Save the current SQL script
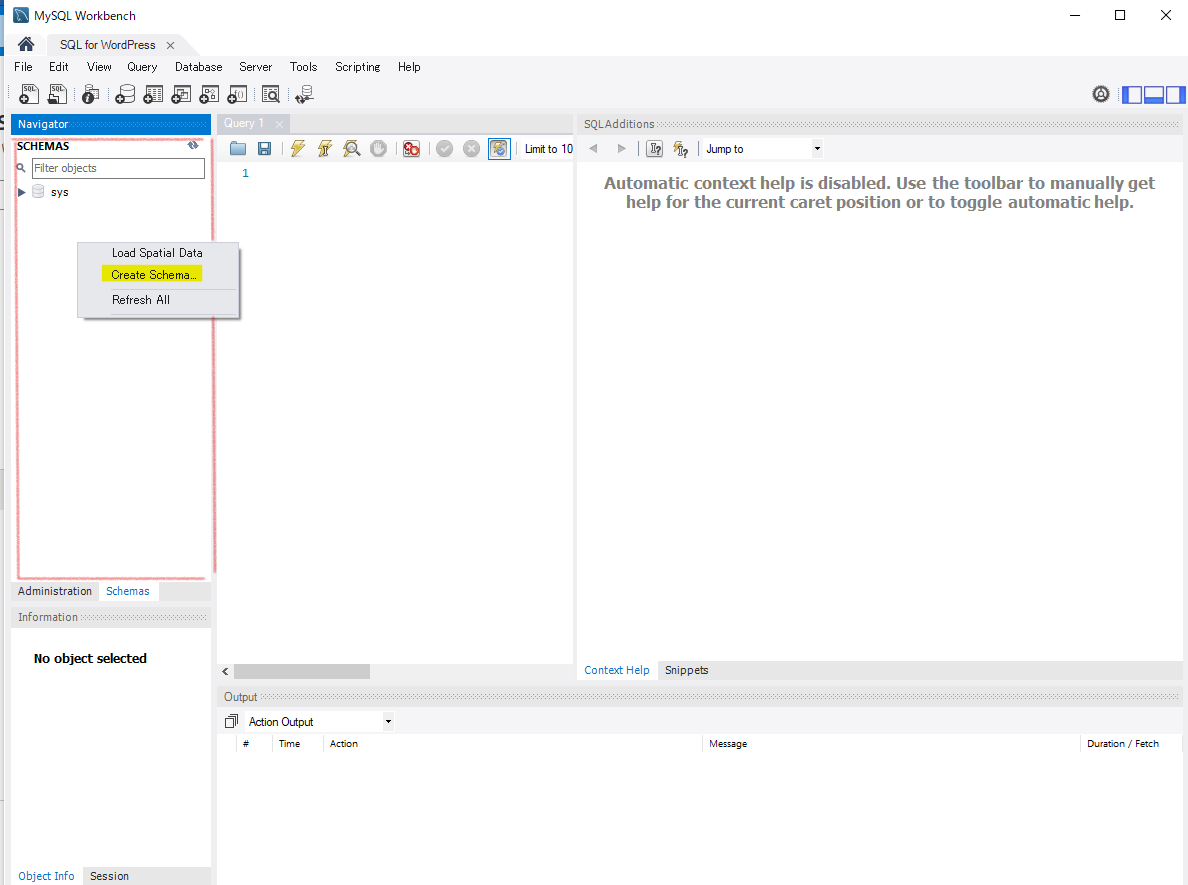The height and width of the screenshot is (885, 1188). [x=264, y=148]
